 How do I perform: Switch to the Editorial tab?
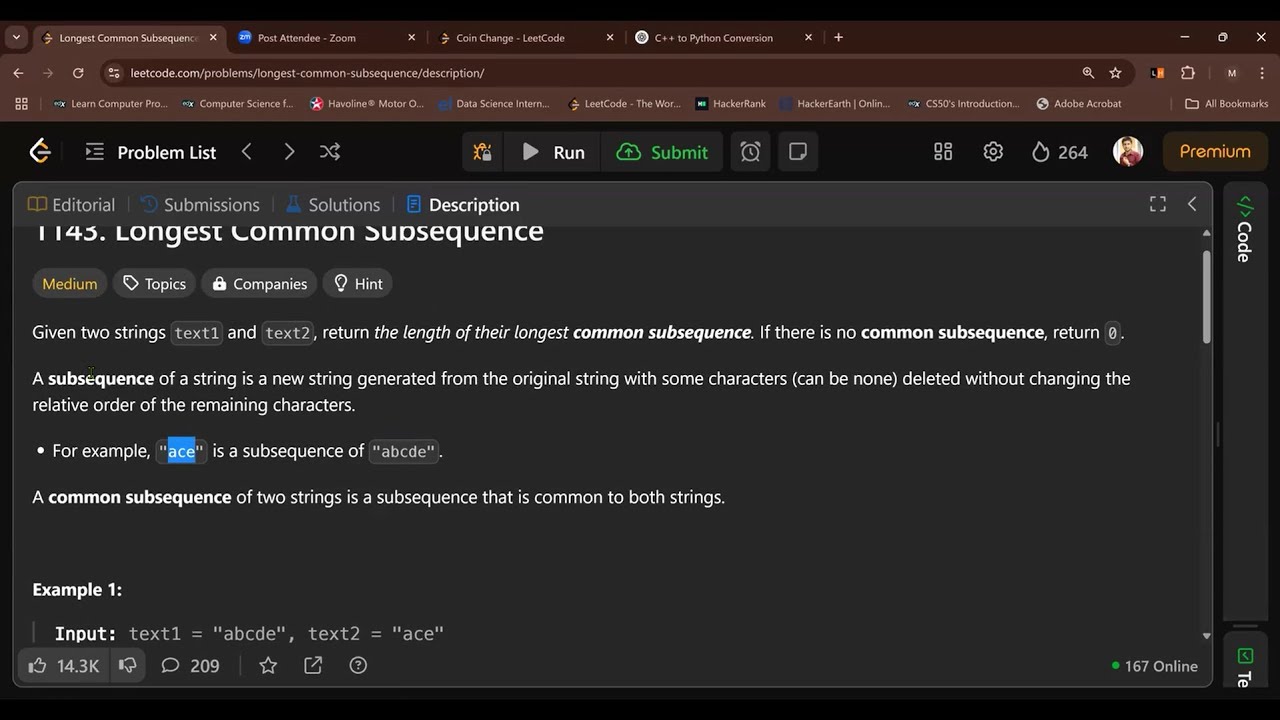point(71,205)
